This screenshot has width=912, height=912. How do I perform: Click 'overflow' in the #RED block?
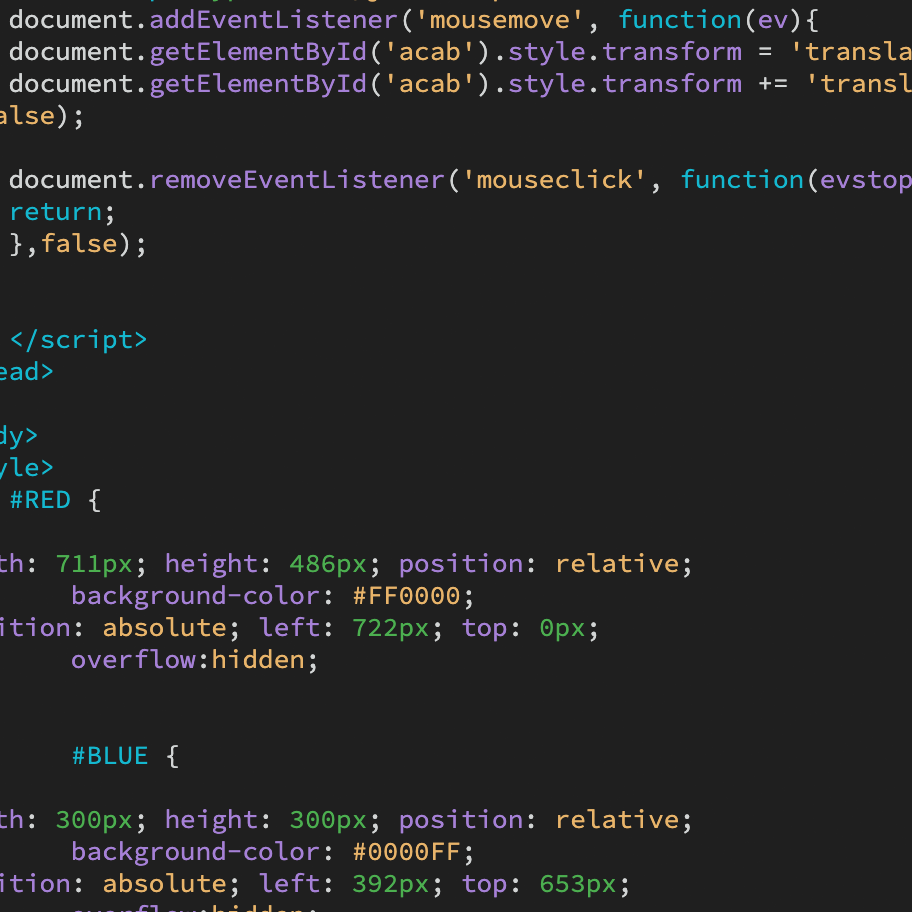coord(133,660)
